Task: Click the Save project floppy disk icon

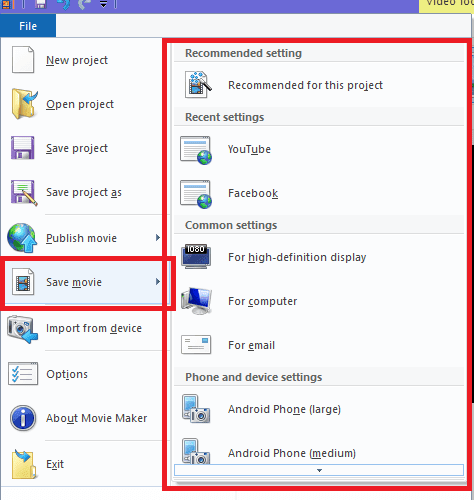Action: click(22, 148)
